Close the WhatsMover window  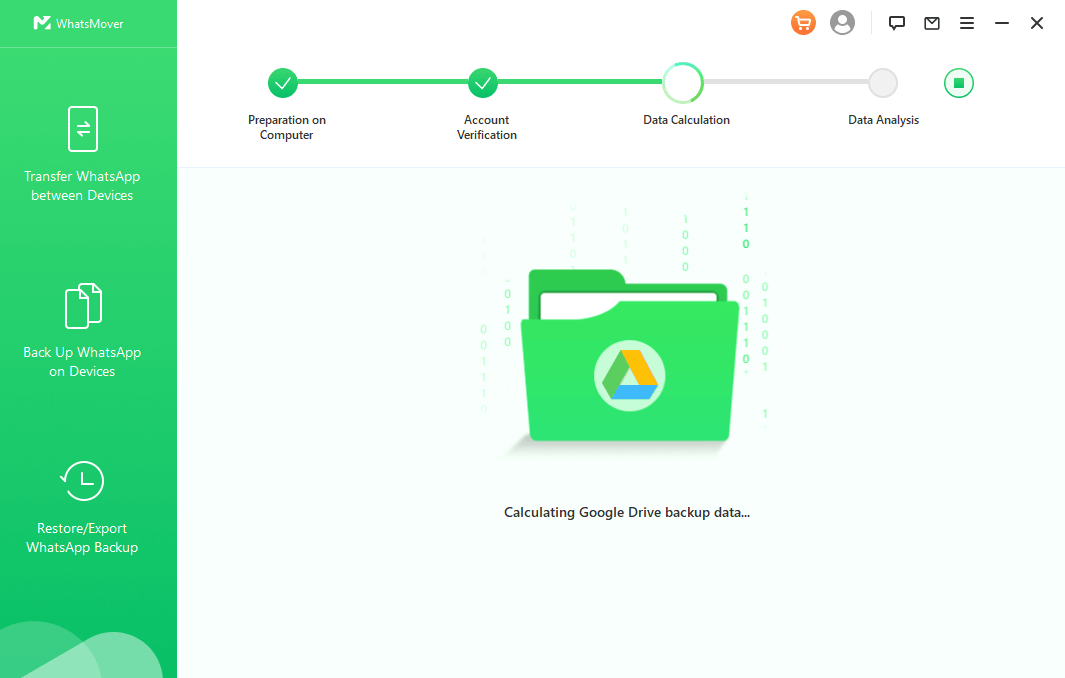1036,23
